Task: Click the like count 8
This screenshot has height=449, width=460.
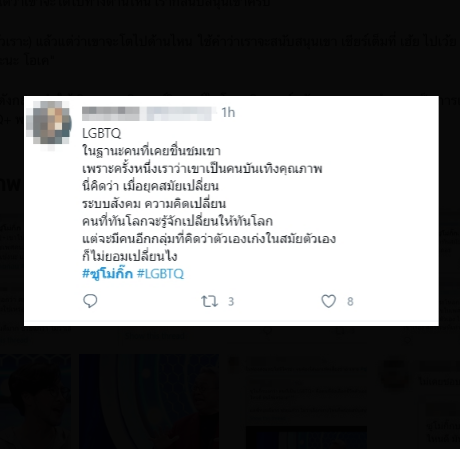Action: click(350, 302)
